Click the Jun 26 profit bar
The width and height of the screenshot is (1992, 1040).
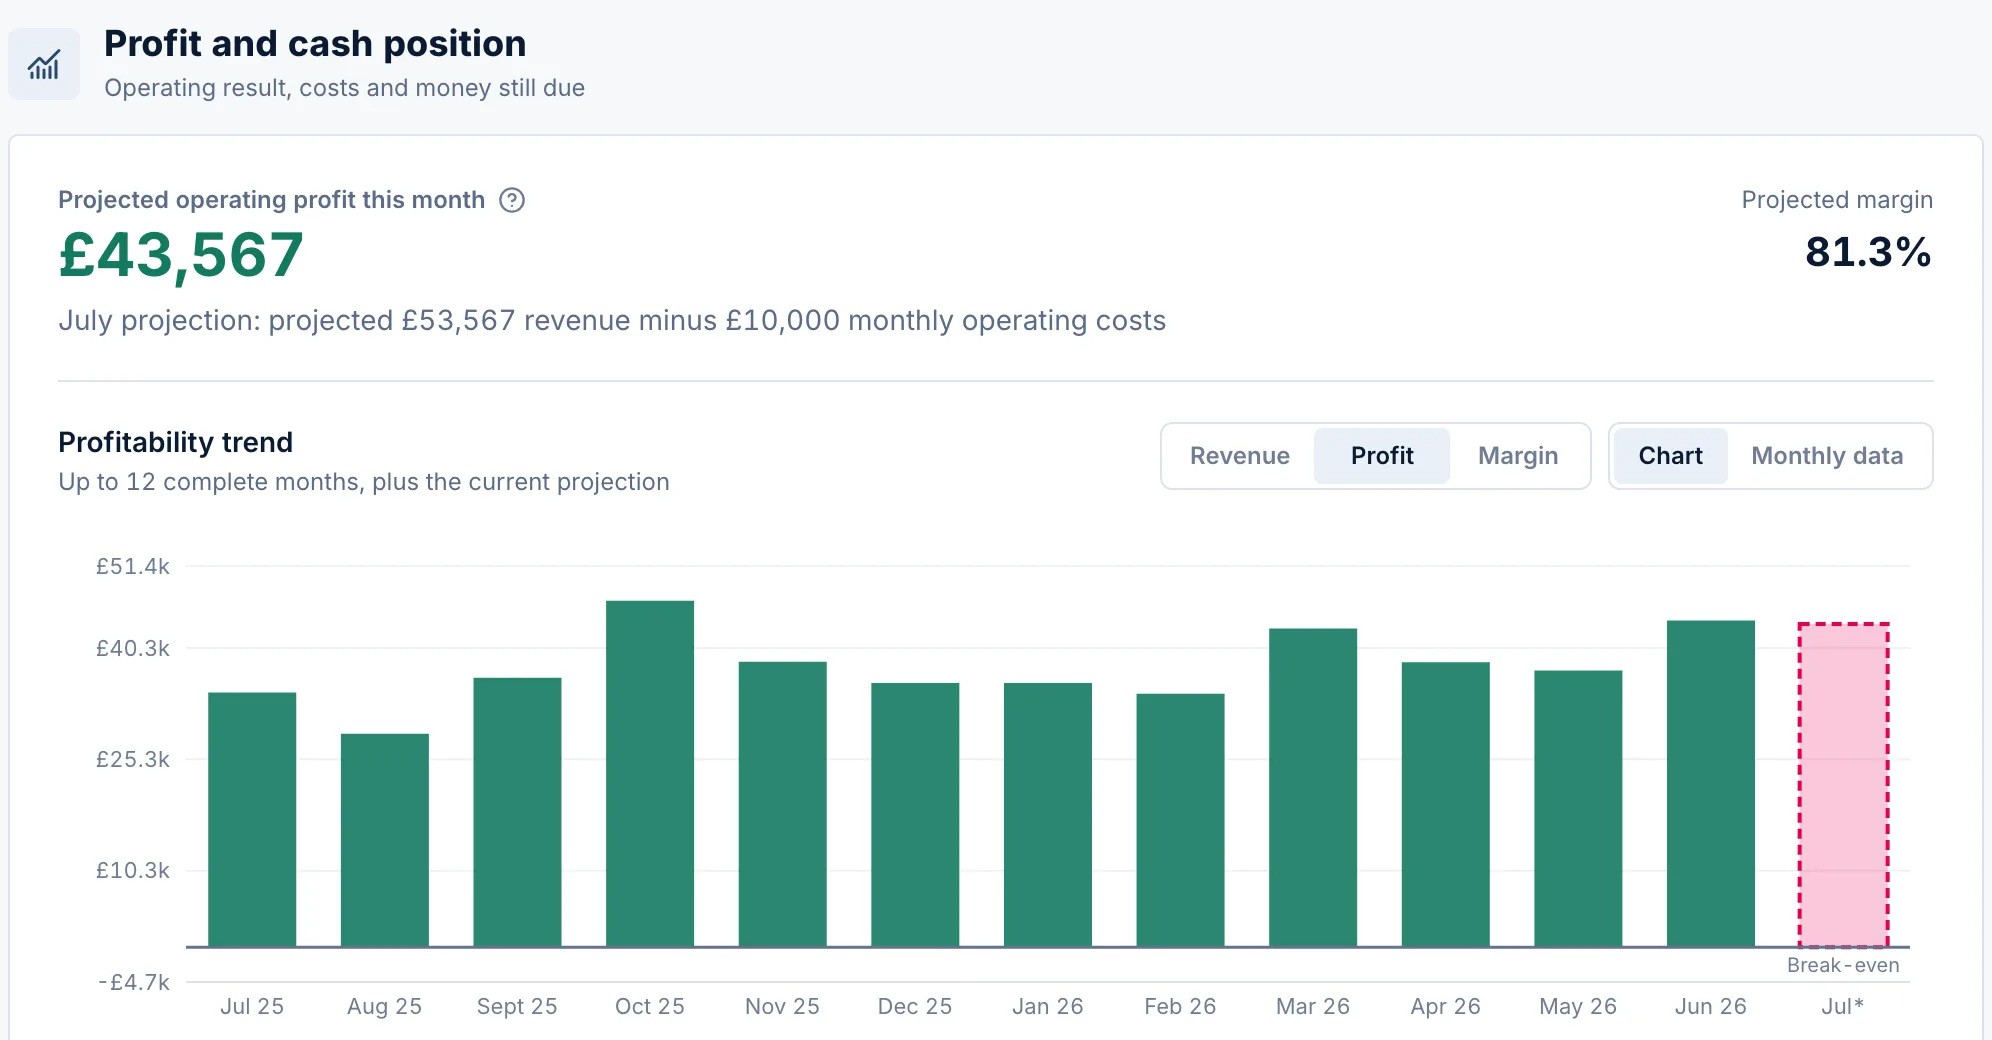[1711, 784]
